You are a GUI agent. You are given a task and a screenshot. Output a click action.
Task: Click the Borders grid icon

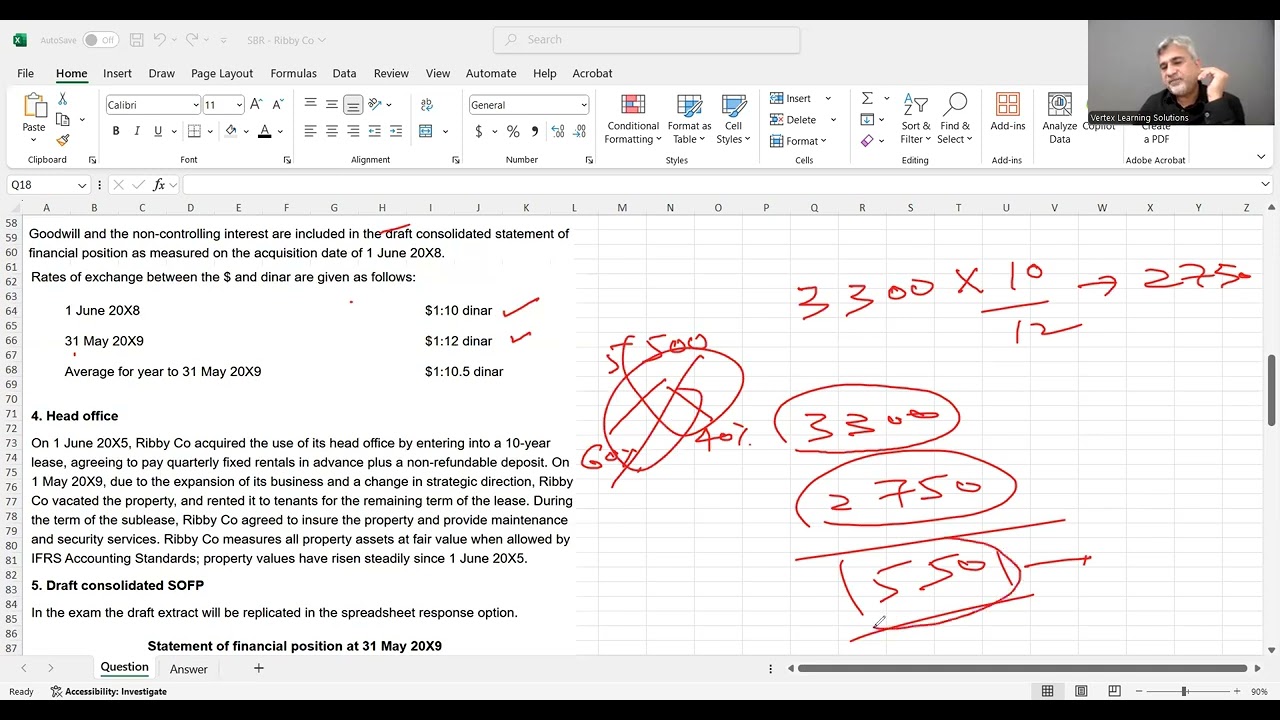[x=194, y=131]
